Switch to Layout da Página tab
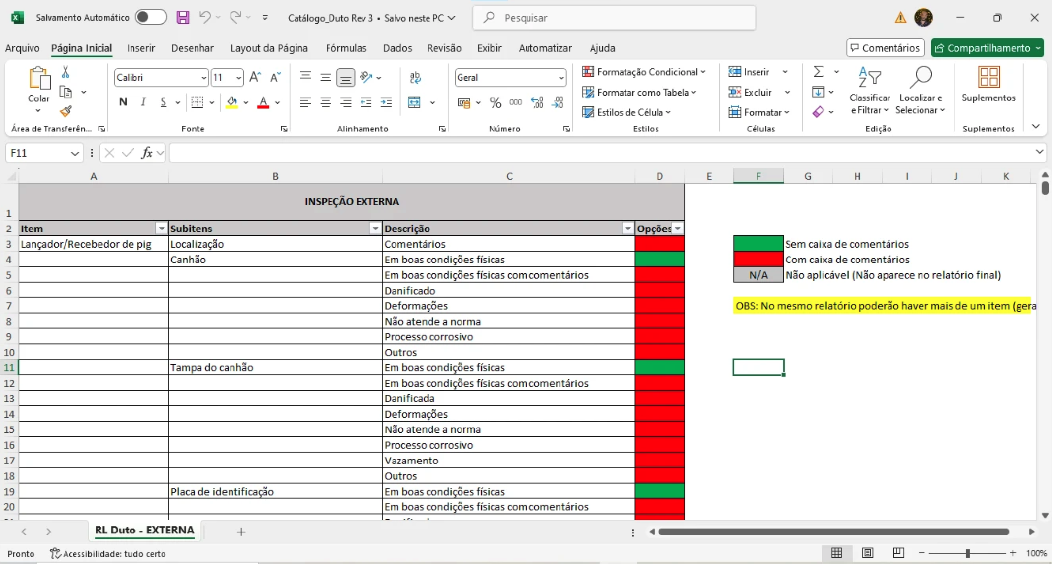The image size is (1052, 564). [268, 48]
